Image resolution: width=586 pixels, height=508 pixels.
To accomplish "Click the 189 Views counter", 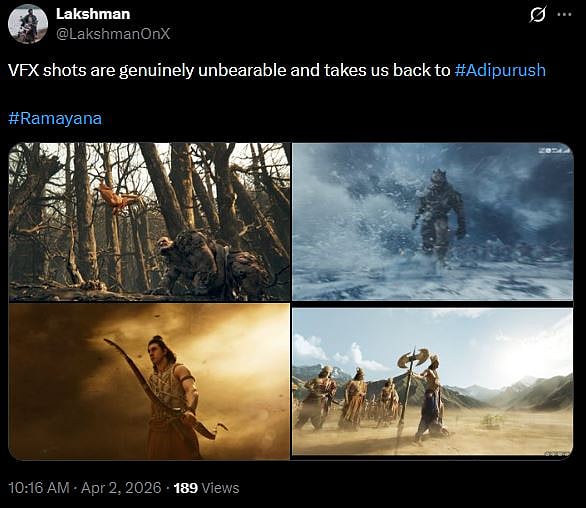I will click(206, 488).
